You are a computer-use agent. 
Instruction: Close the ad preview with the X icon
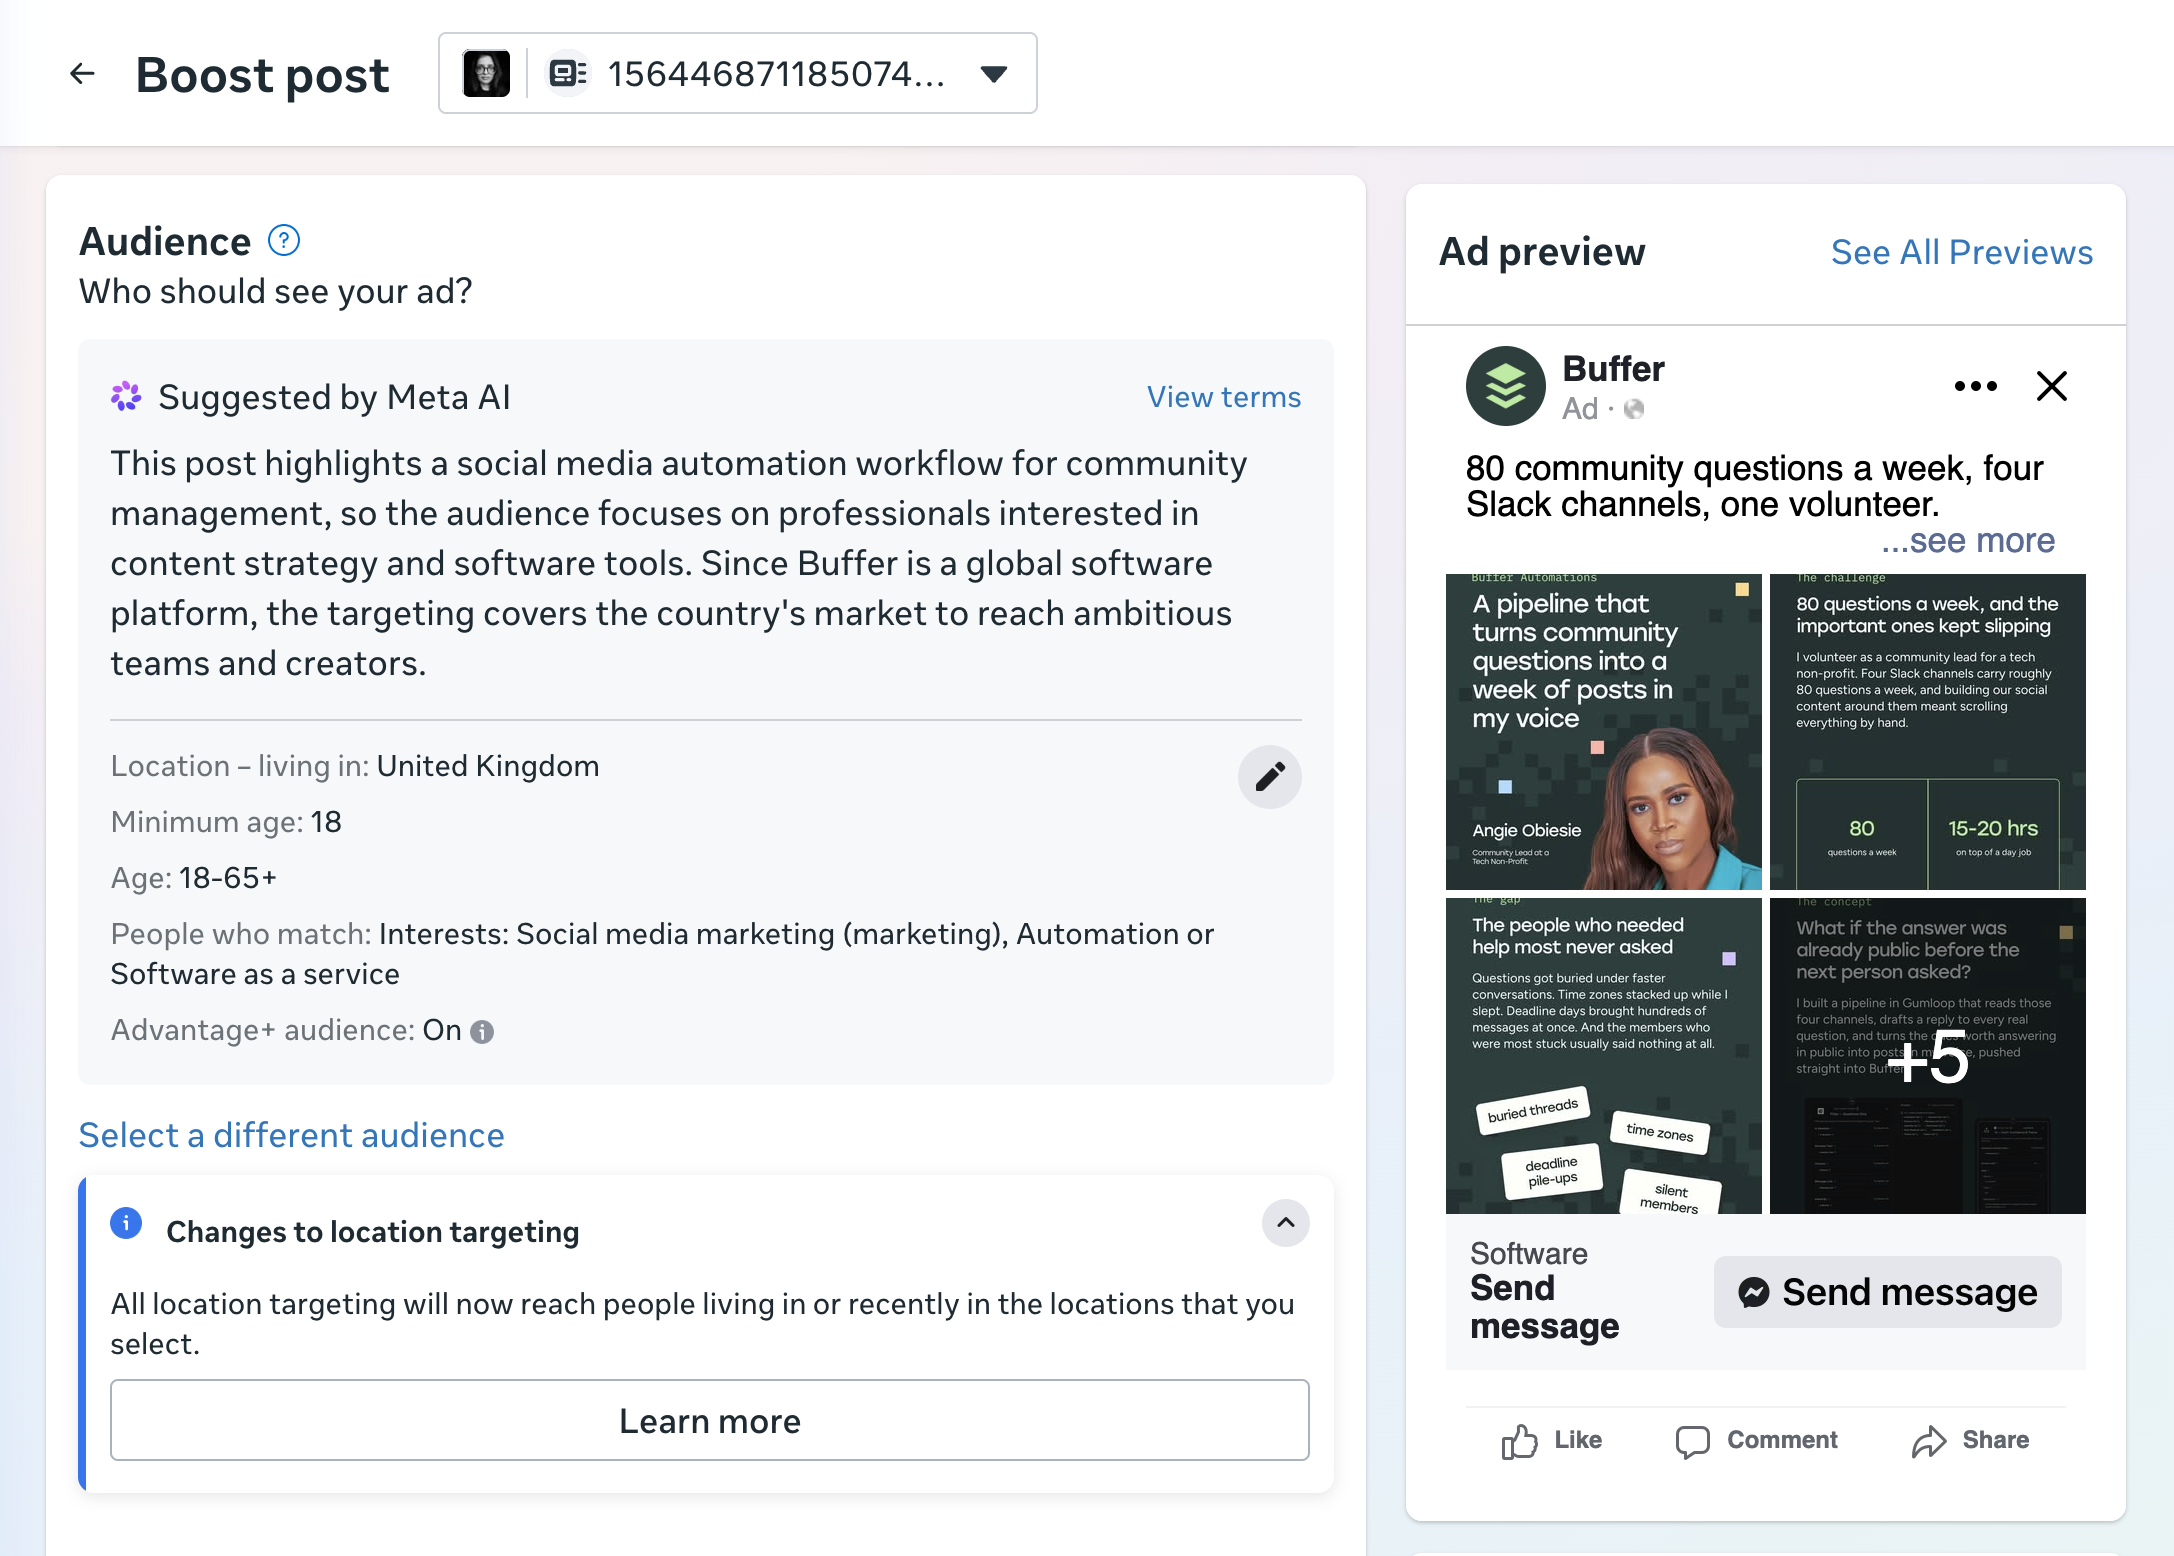tap(2052, 386)
